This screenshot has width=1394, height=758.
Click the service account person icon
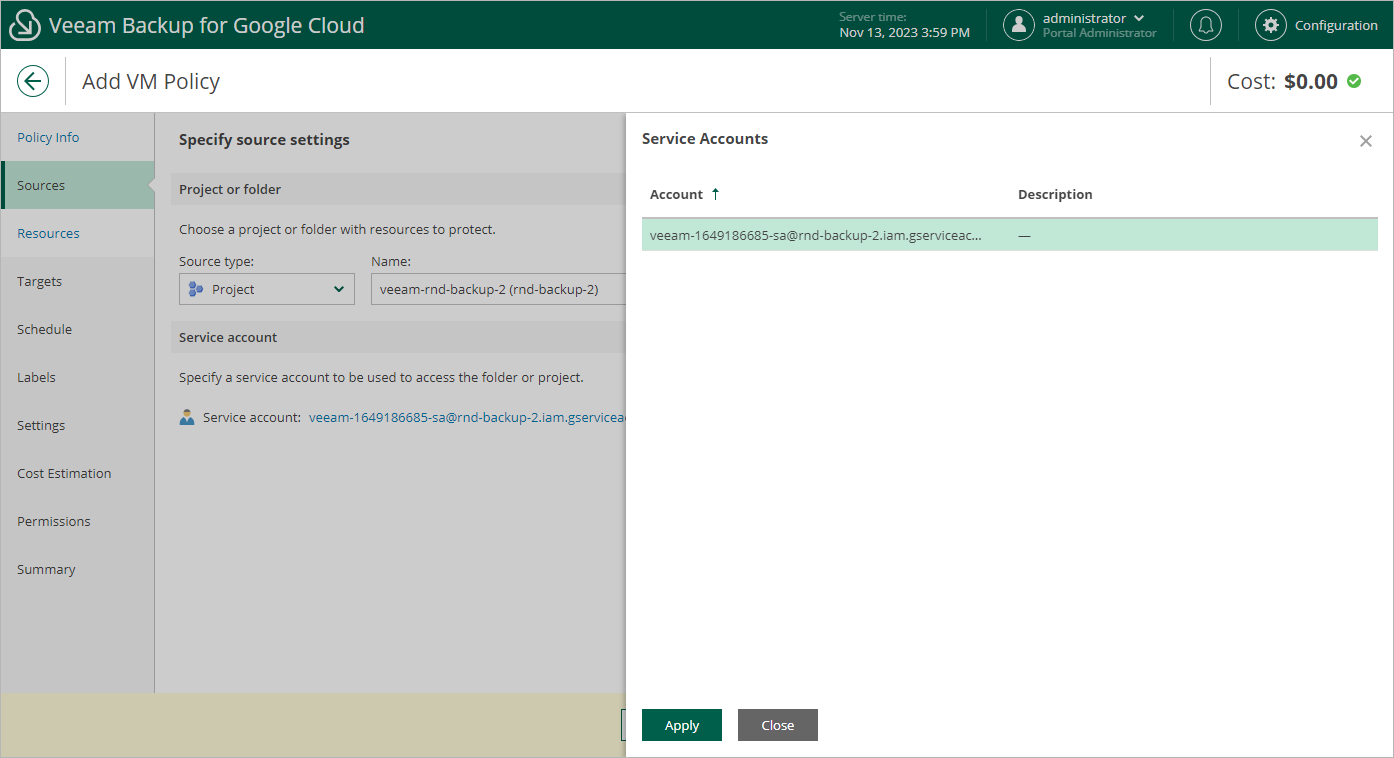(x=187, y=417)
